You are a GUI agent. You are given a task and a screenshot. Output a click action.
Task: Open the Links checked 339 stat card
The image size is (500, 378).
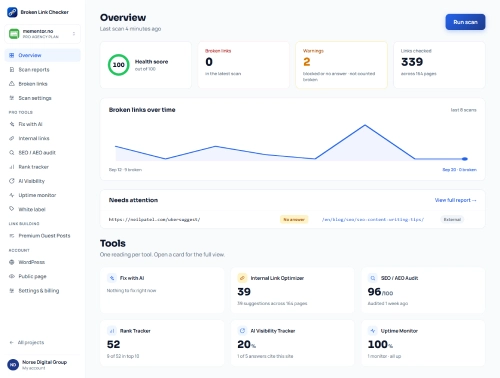coord(439,65)
